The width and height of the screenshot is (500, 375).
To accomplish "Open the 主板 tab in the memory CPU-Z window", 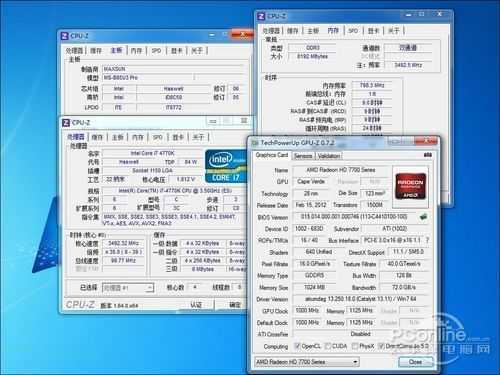I will (313, 31).
